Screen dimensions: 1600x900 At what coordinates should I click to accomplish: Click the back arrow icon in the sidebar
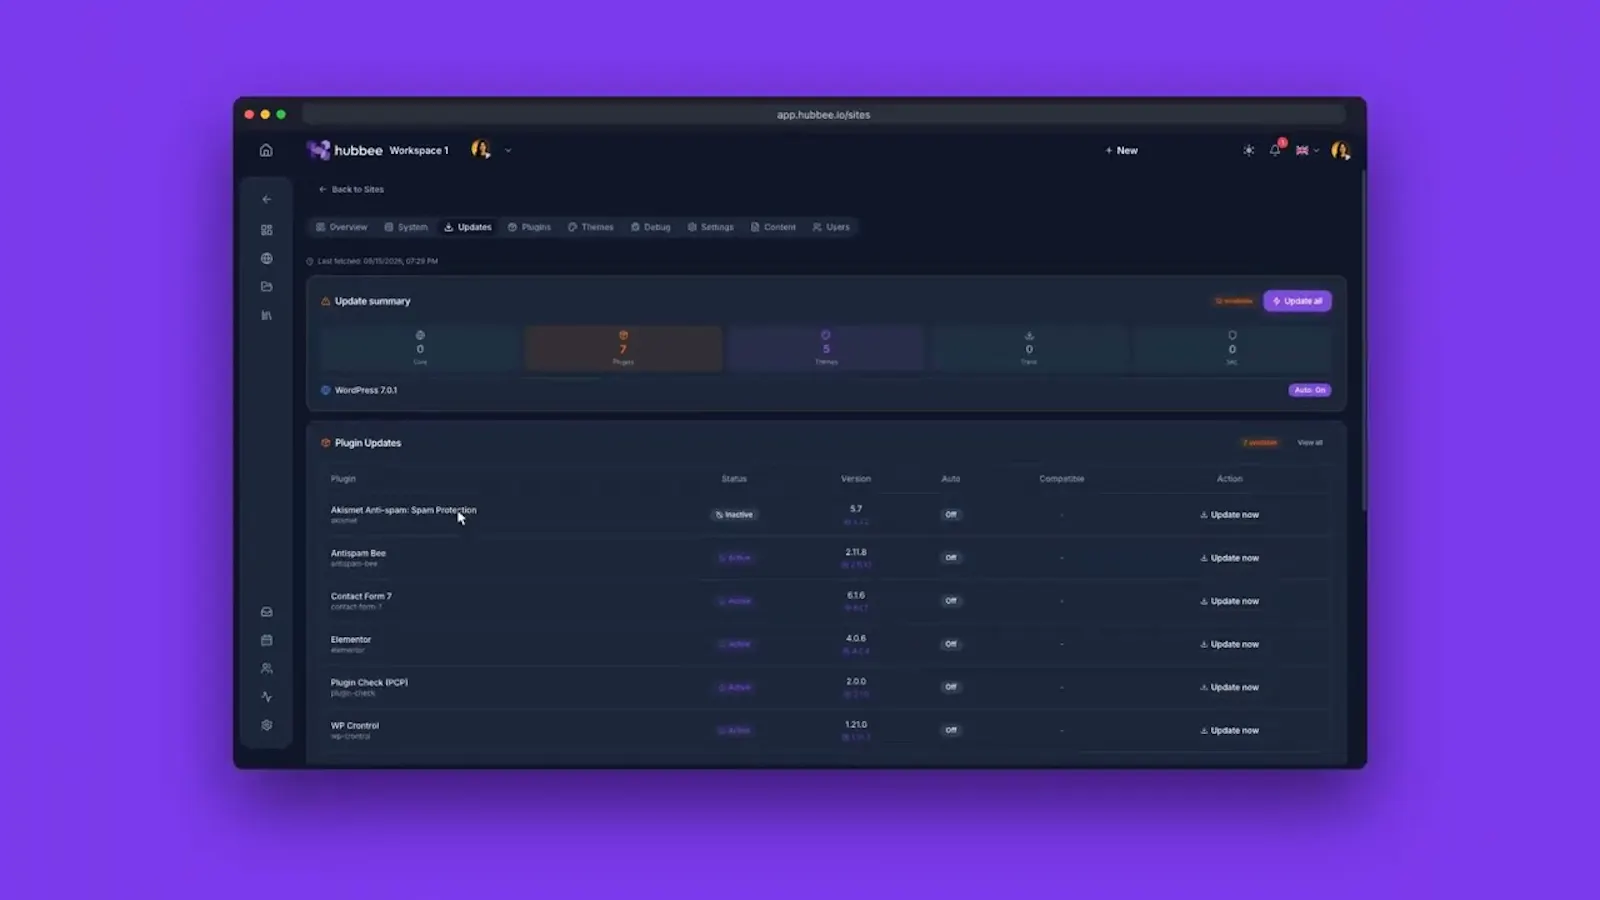pos(266,199)
